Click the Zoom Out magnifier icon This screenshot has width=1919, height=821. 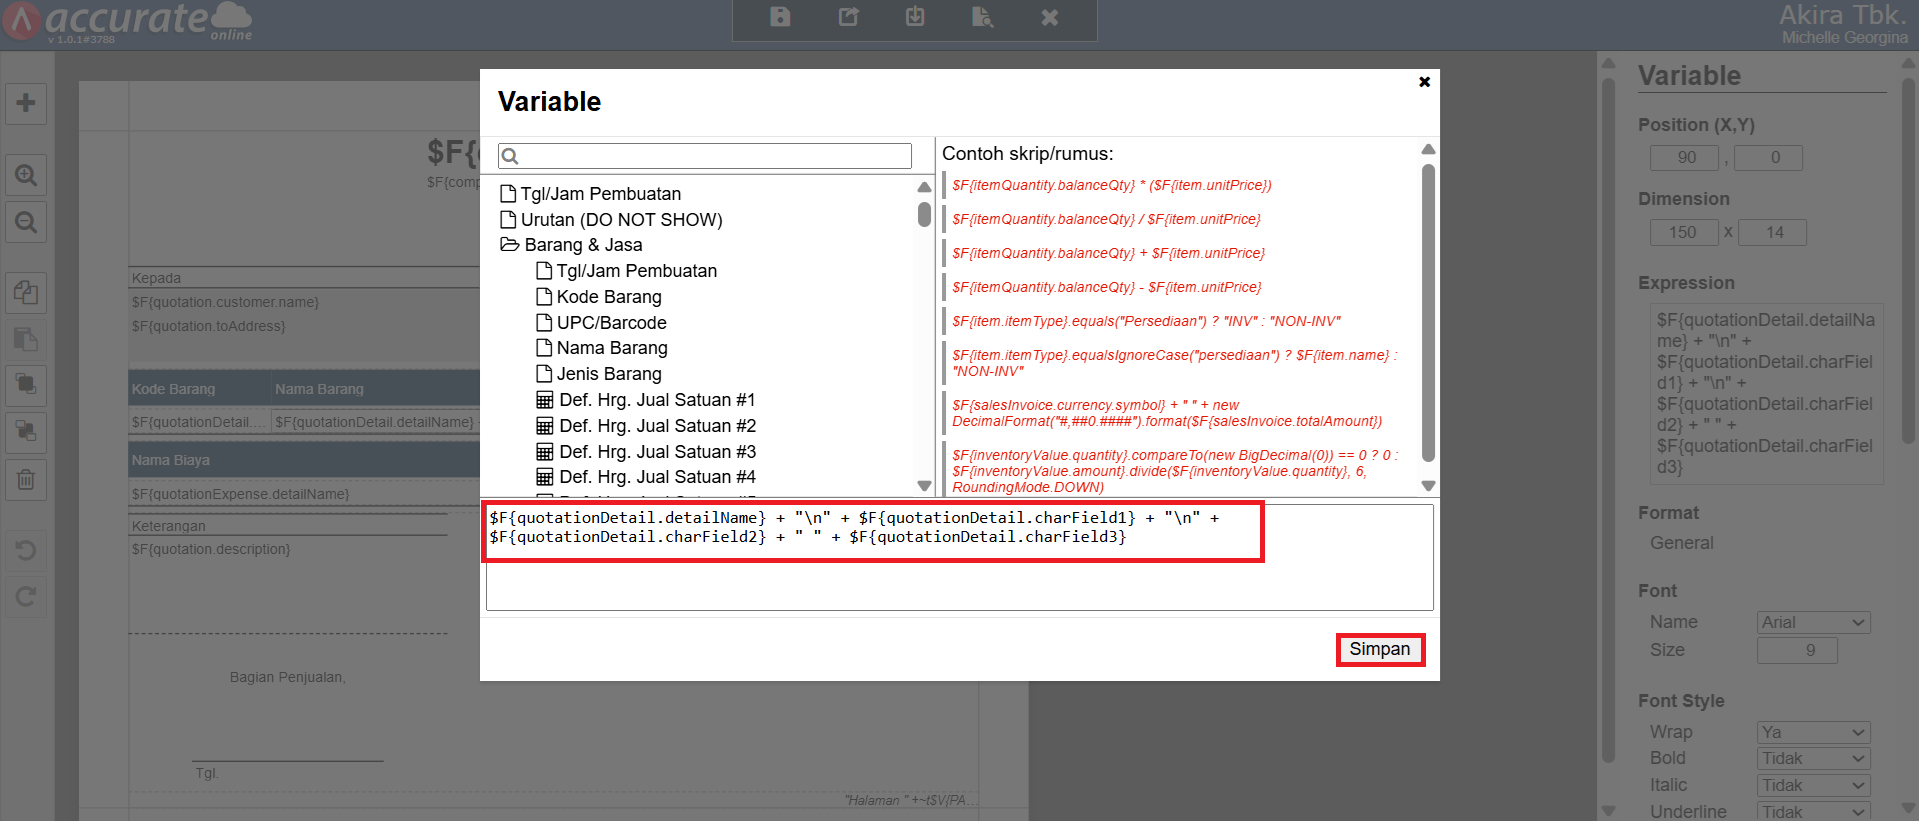[26, 222]
